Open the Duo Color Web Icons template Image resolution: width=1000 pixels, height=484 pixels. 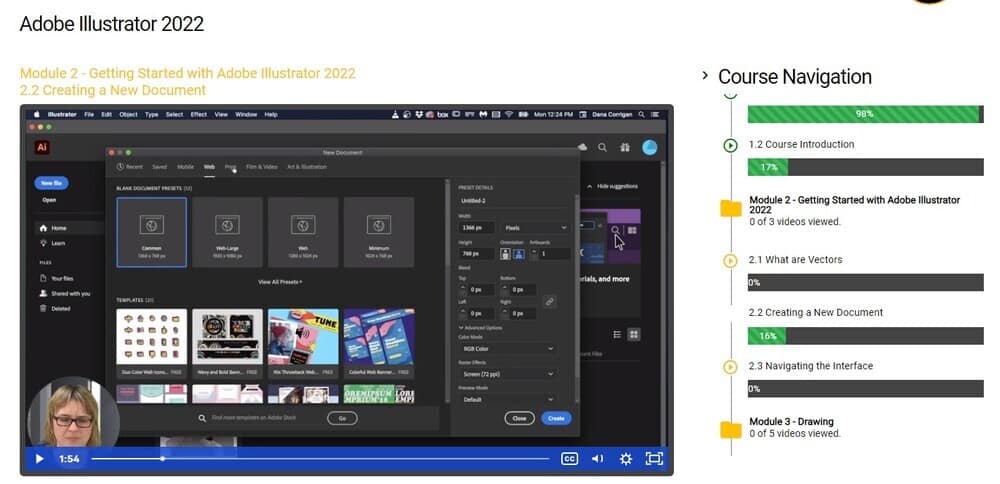152,343
